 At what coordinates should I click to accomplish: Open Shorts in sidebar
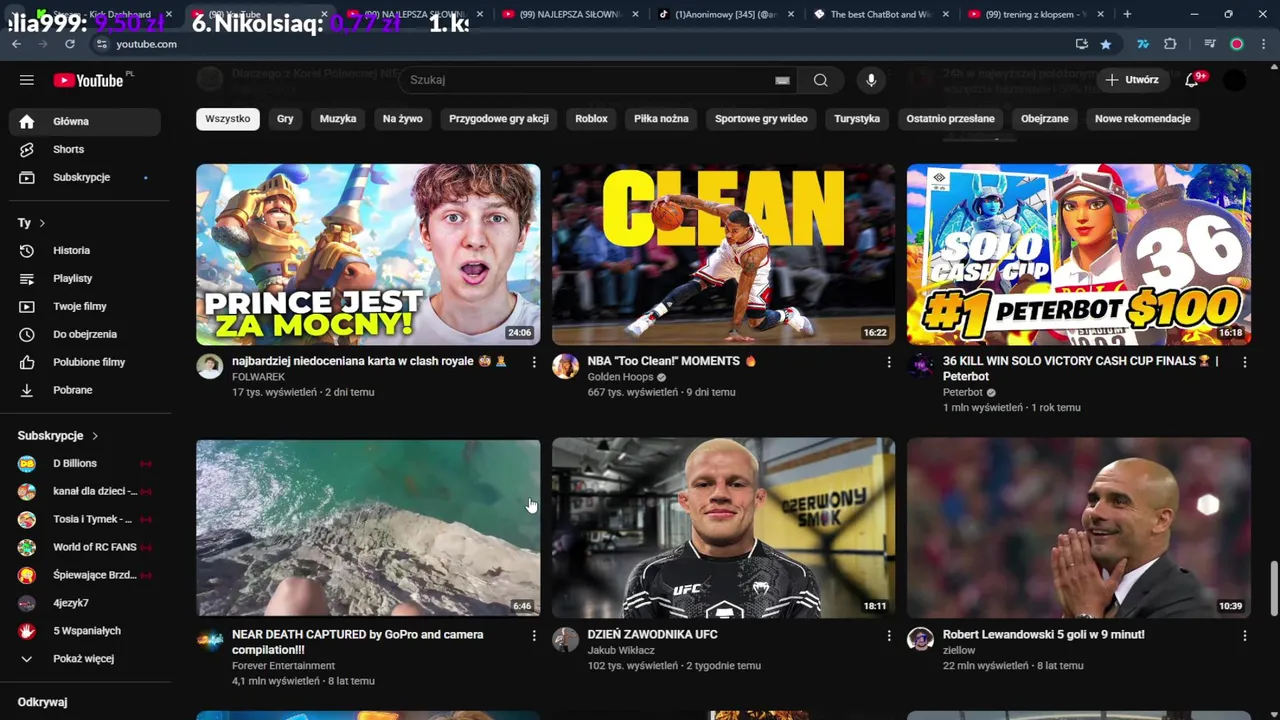coord(85,149)
